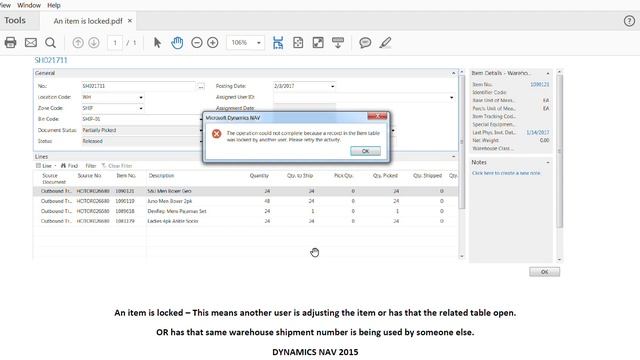Switch to Full screen mode icon
Viewport: 640px width, 360px height.
tap(318, 42)
